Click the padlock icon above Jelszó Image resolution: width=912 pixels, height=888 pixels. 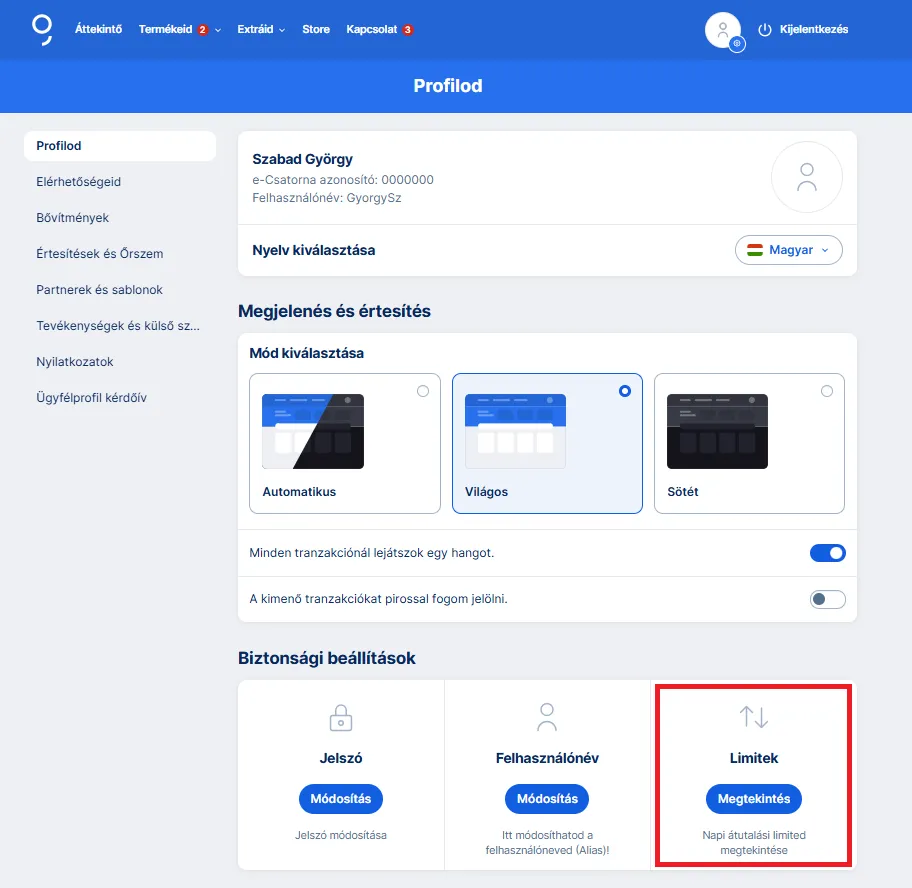341,717
